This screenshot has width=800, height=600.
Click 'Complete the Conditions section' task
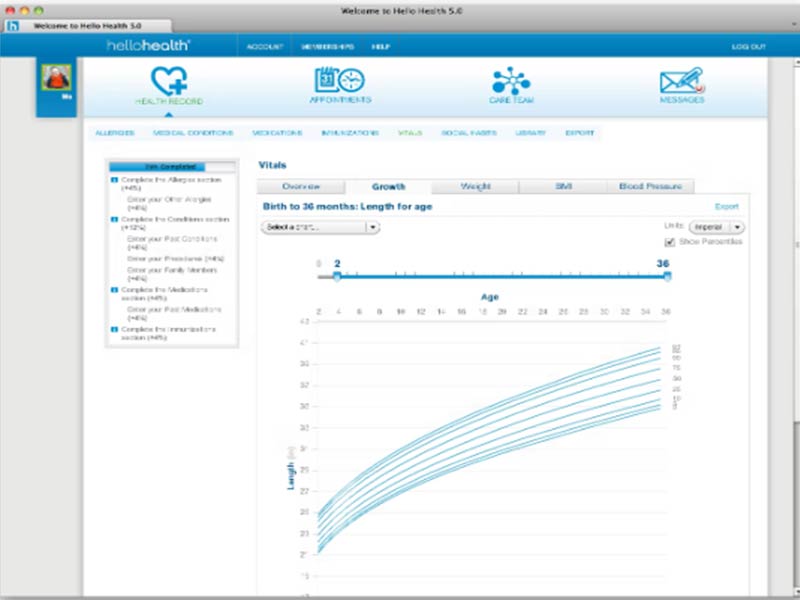click(175, 223)
